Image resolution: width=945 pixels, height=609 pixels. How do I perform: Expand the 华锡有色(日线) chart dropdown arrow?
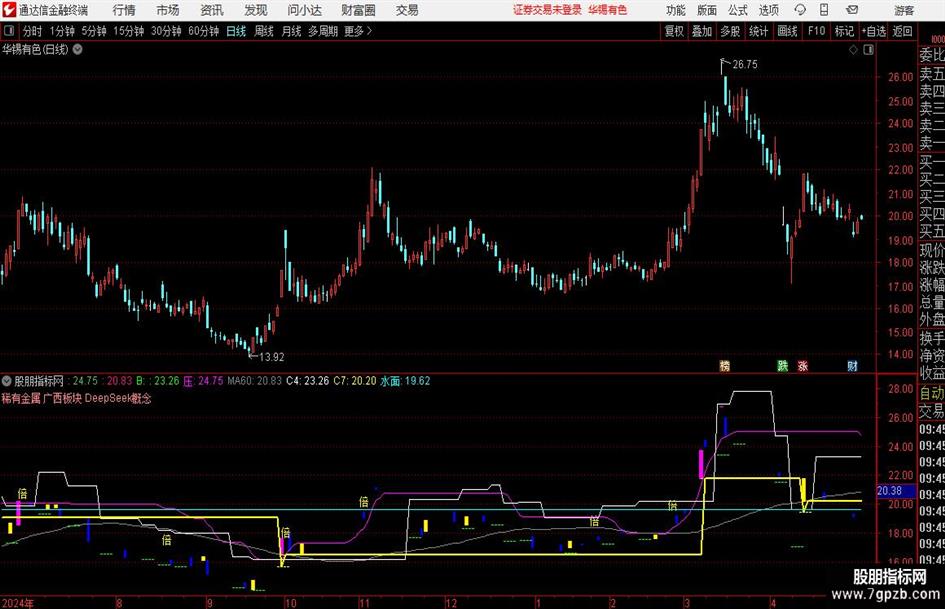coord(78,49)
